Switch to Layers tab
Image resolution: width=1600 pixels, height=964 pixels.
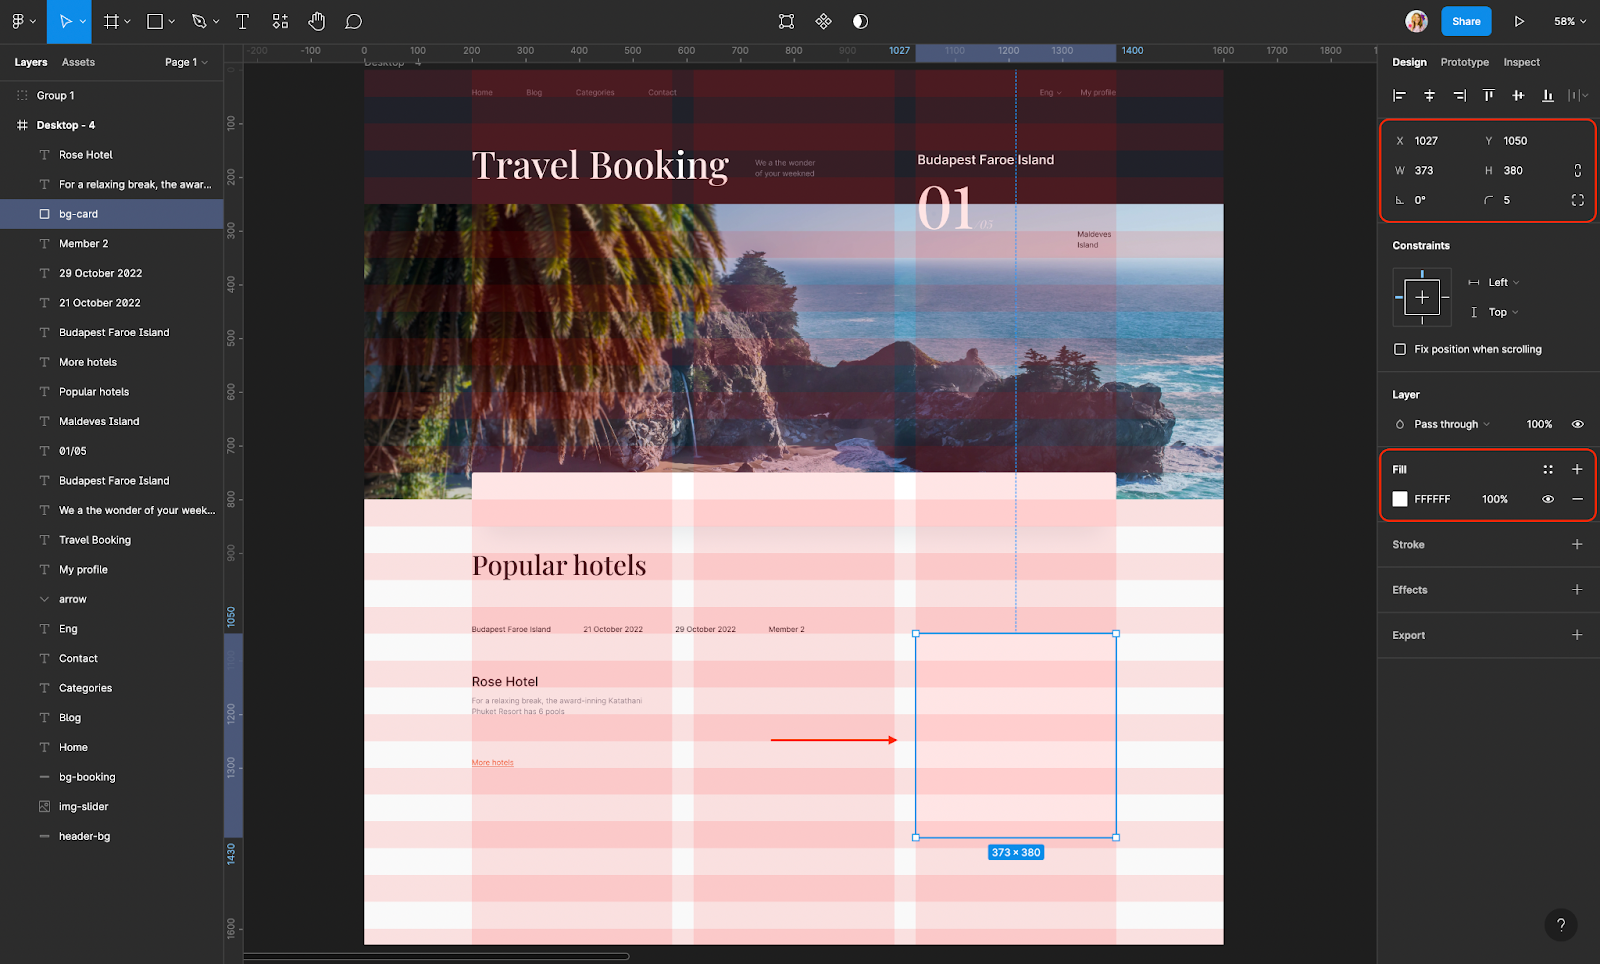(x=31, y=62)
